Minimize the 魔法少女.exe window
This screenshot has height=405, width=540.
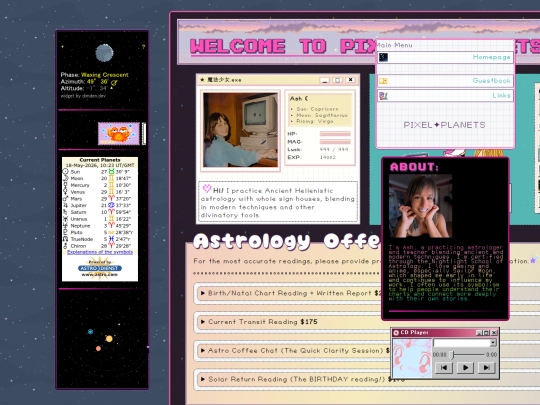click(324, 80)
